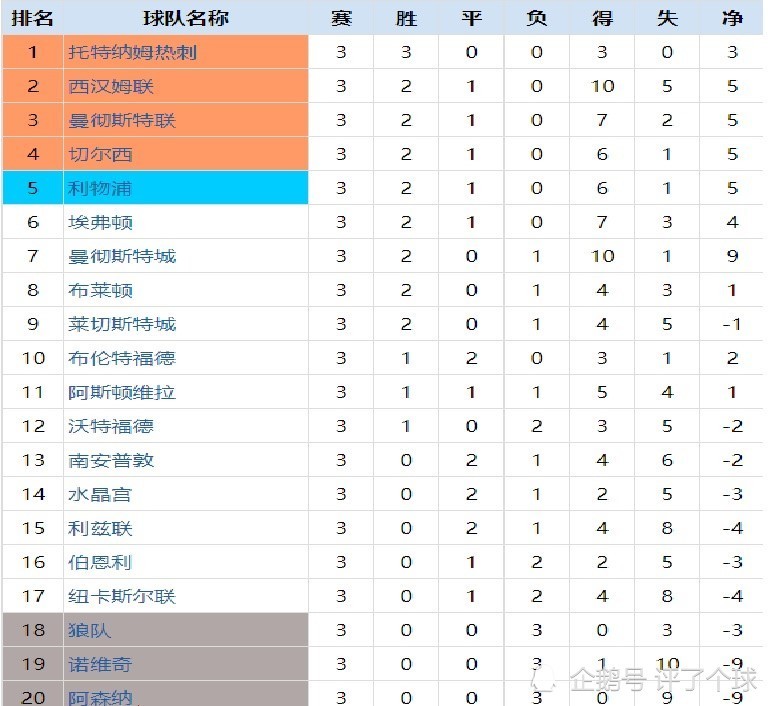Select the 净 goal difference header
Viewport: 774px width, 706px height.
pyautogui.click(x=732, y=18)
